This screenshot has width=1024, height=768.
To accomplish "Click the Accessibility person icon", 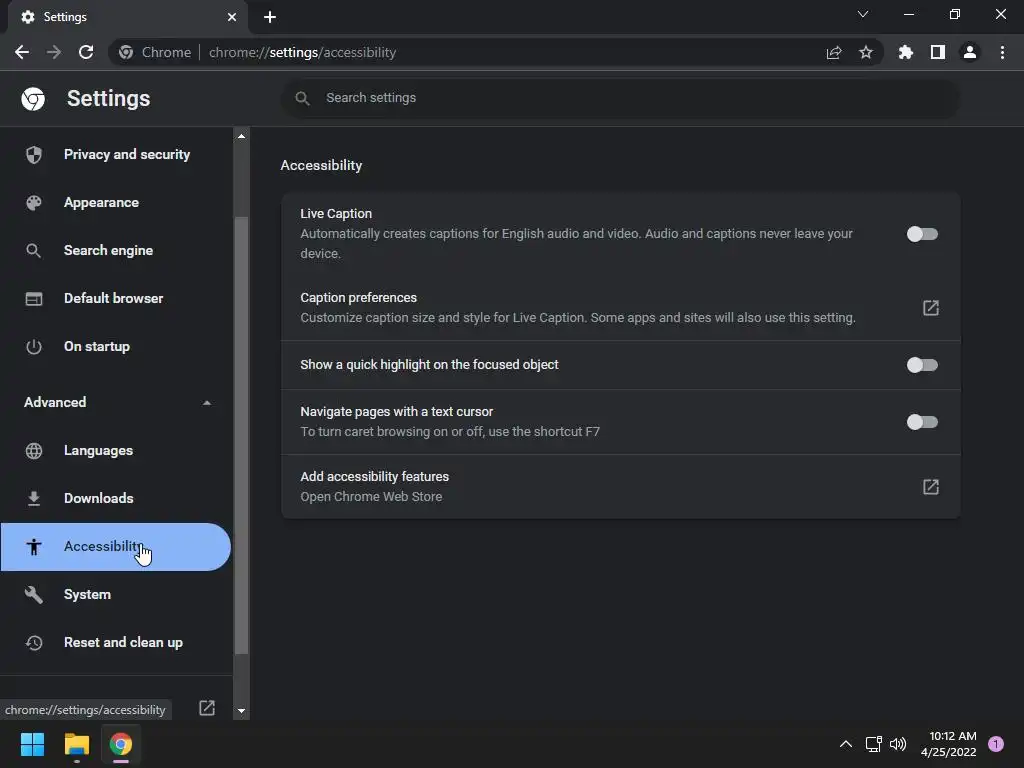I will tap(33, 547).
